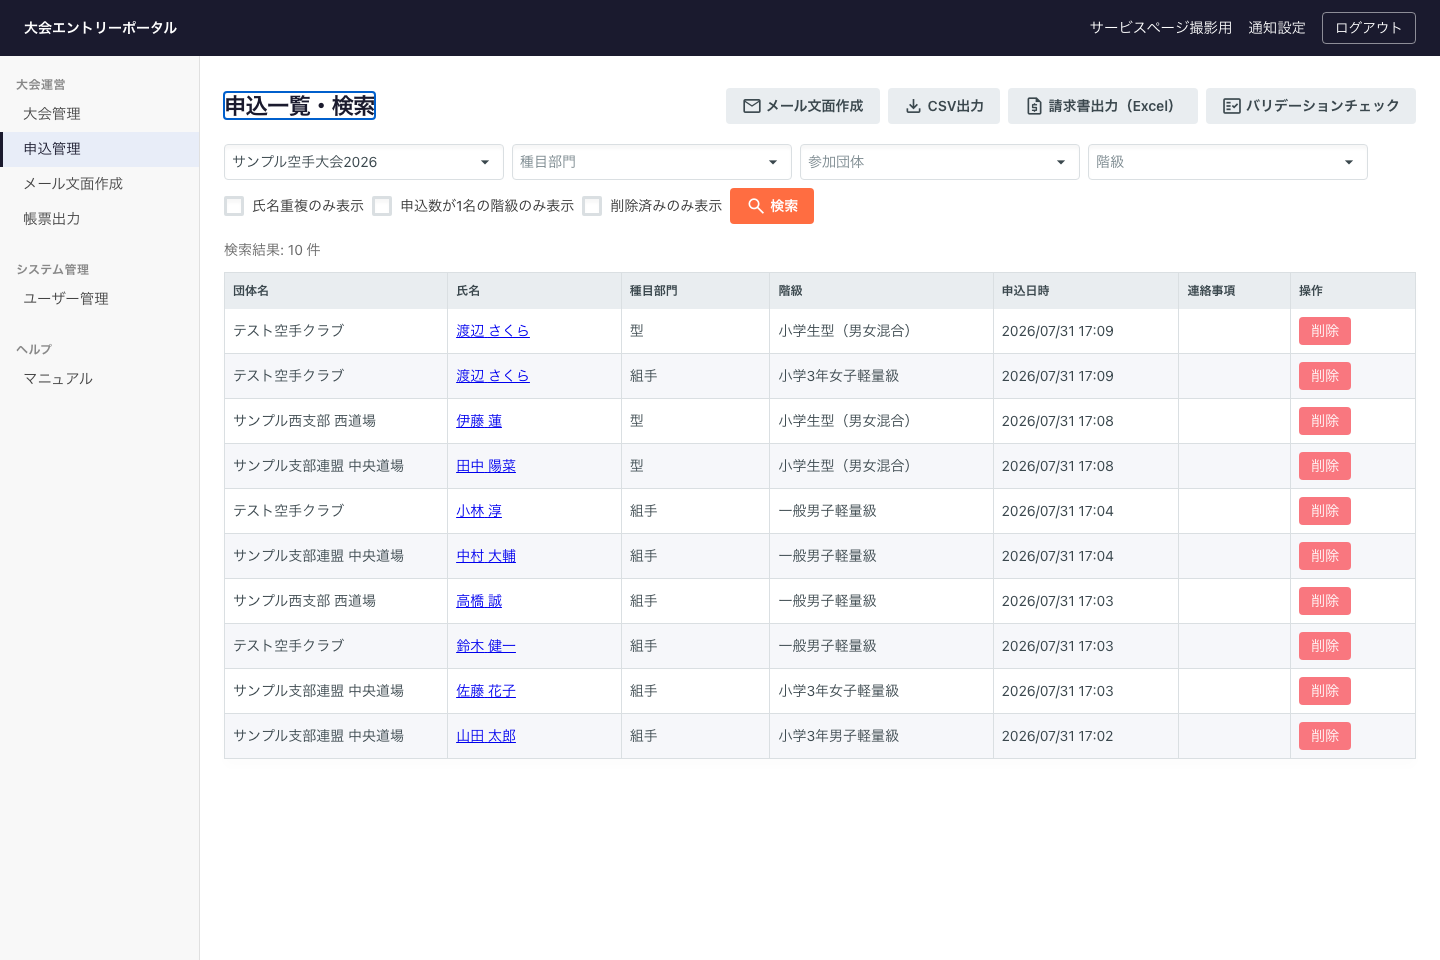The width and height of the screenshot is (1440, 960).
Task: Click the ログアウト button
Action: tap(1369, 28)
